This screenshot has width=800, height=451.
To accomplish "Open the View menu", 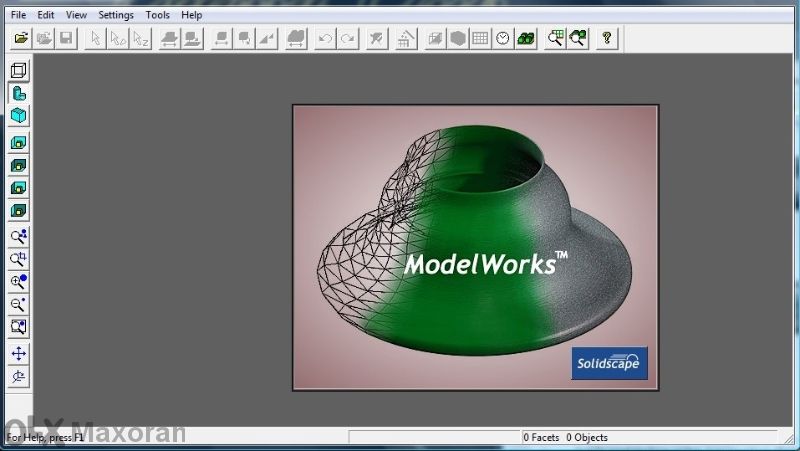I will tap(76, 15).
